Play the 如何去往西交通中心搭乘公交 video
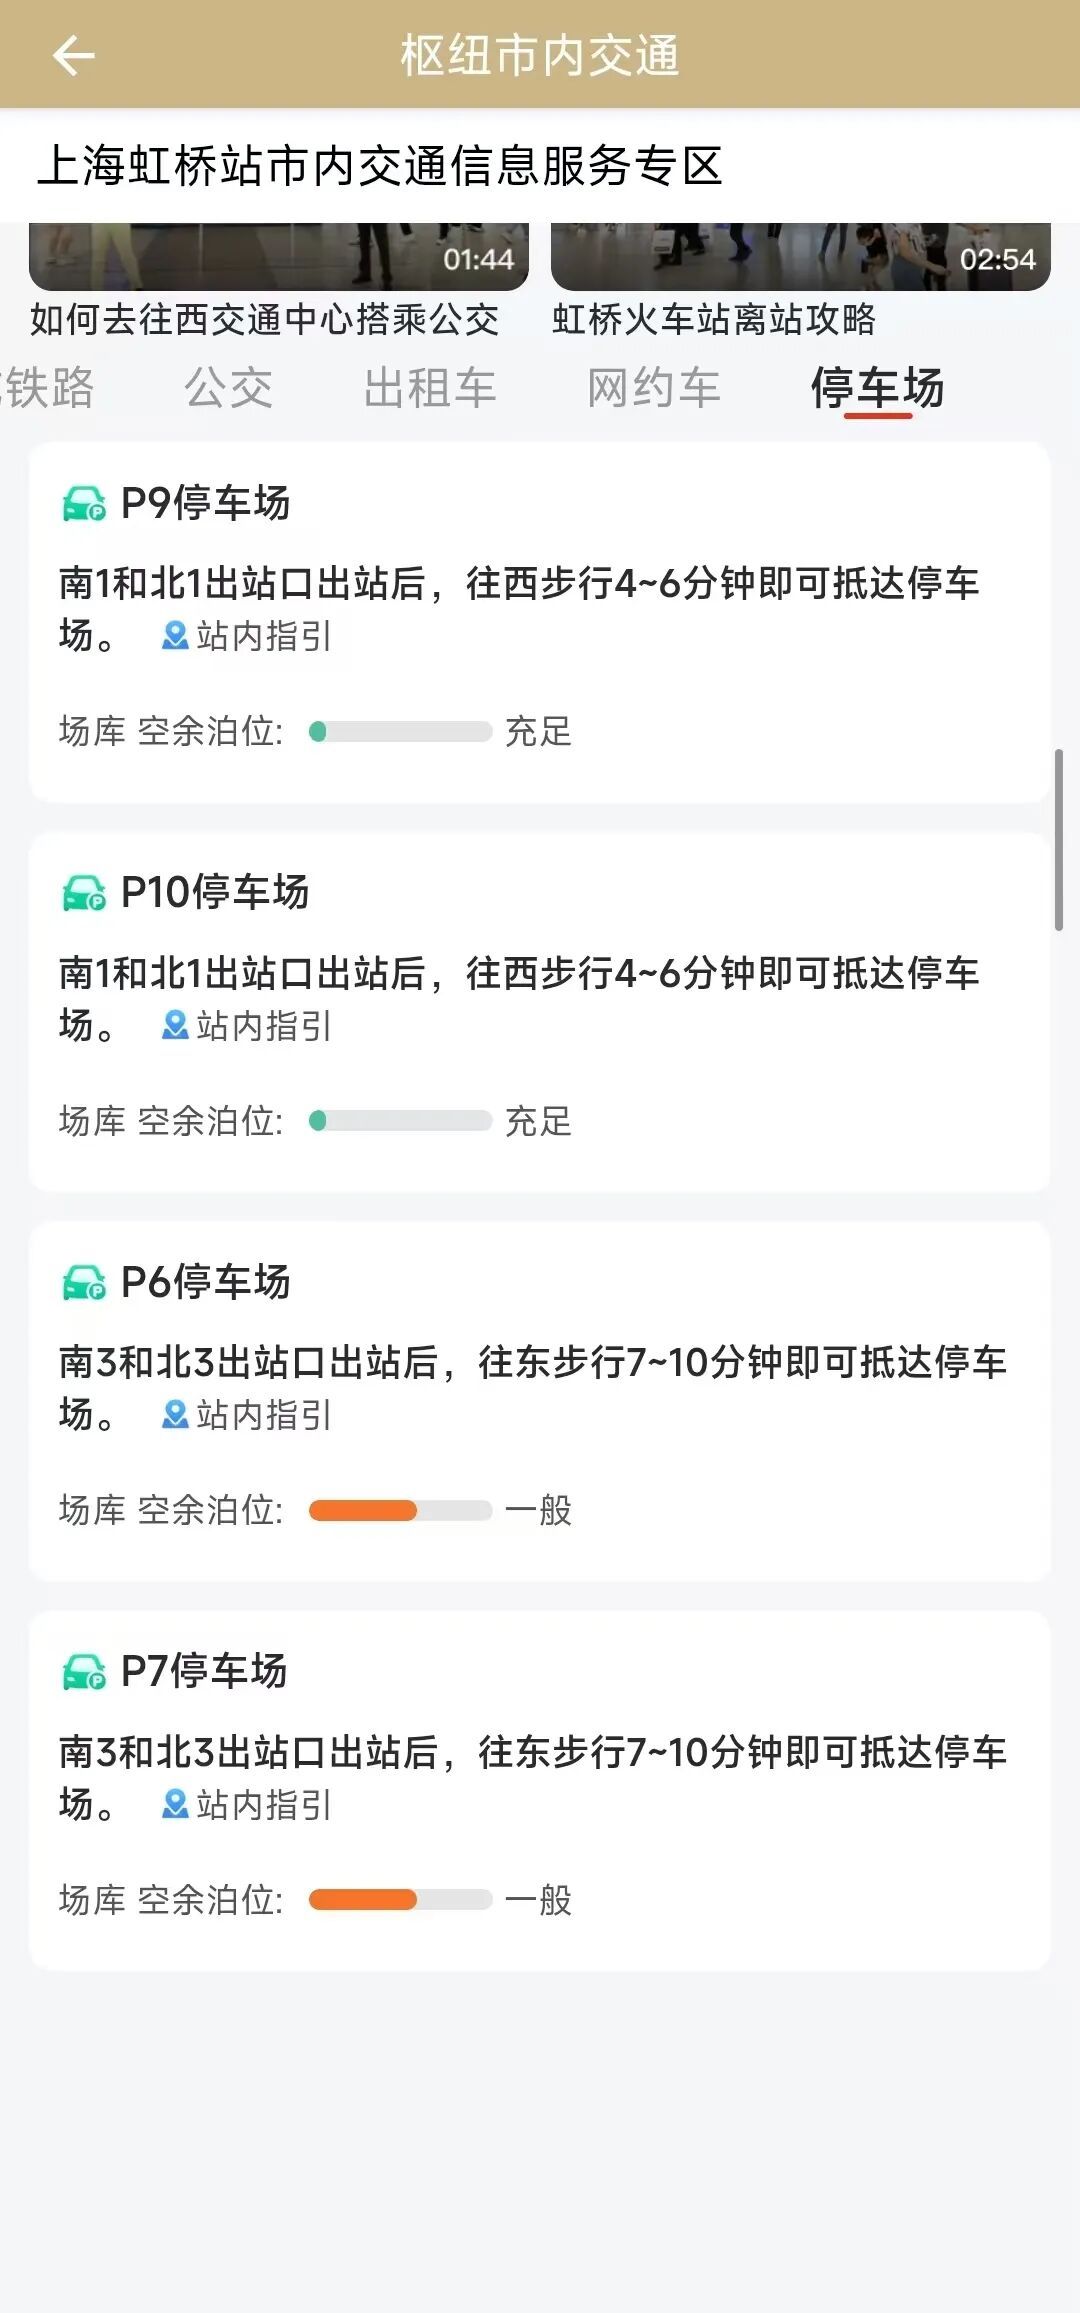The height and width of the screenshot is (2313, 1080). coord(278,257)
